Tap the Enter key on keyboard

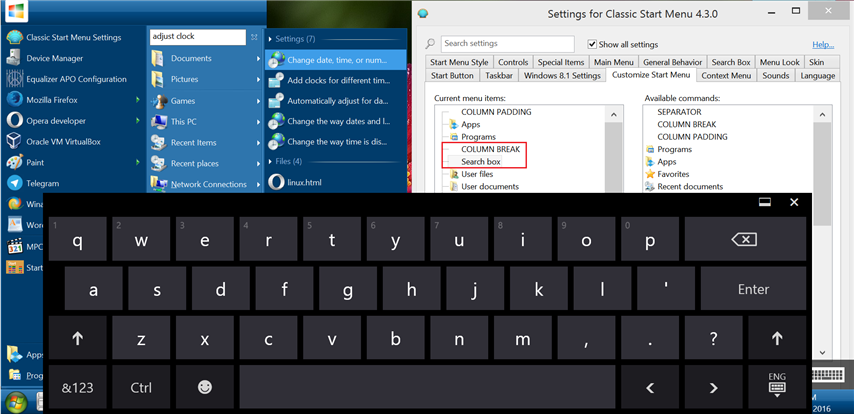753,289
